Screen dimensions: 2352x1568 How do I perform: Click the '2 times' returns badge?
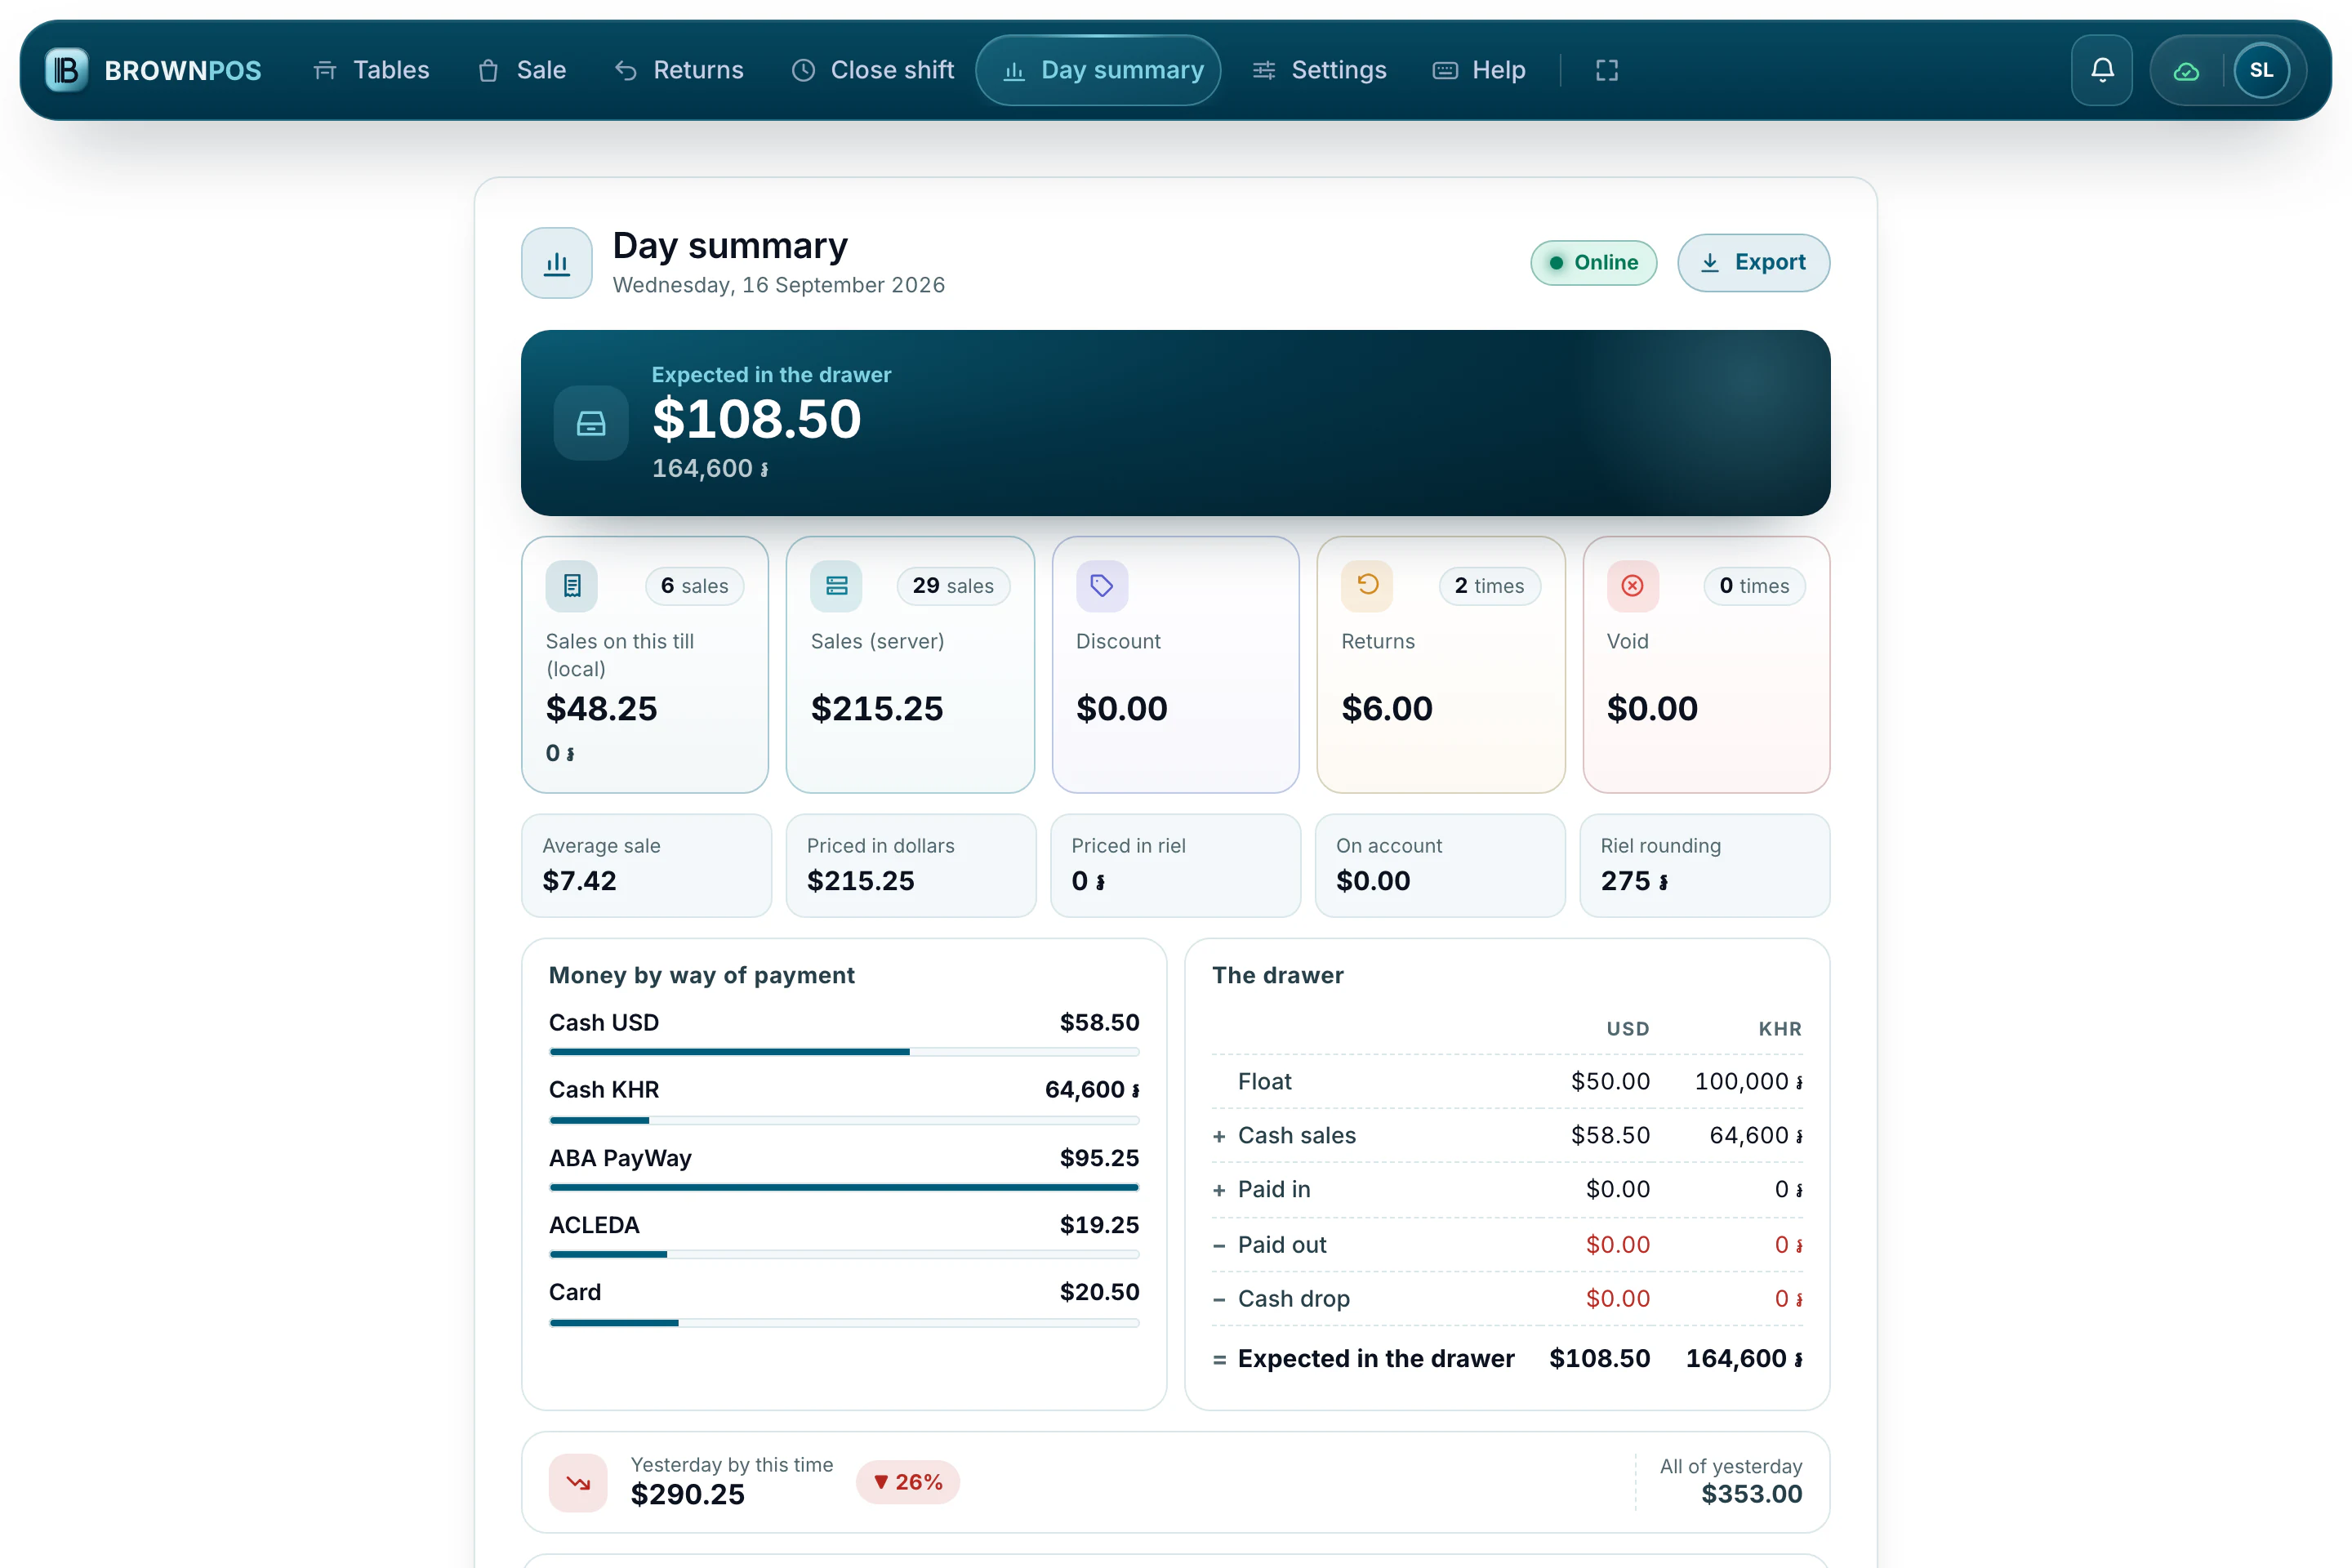pyautogui.click(x=1489, y=586)
